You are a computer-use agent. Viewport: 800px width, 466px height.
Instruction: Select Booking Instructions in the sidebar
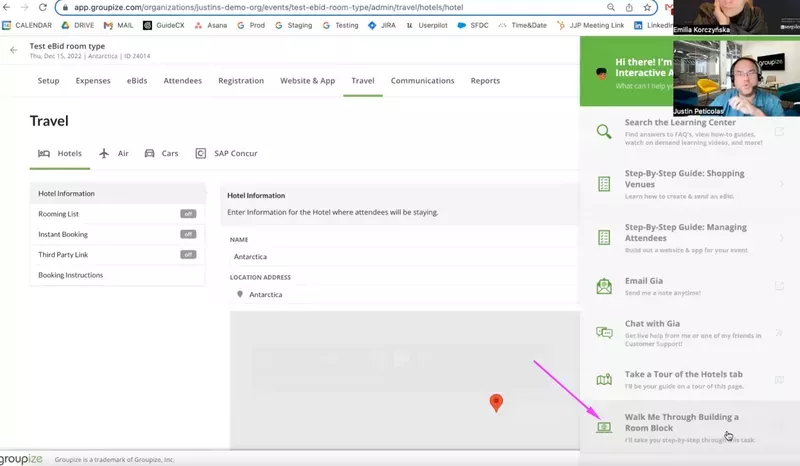coord(70,275)
